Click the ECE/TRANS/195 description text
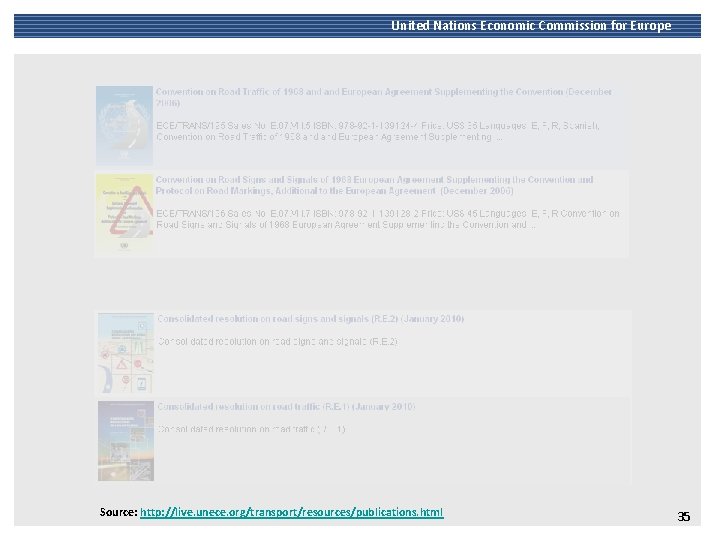The image size is (720, 540). 377,131
